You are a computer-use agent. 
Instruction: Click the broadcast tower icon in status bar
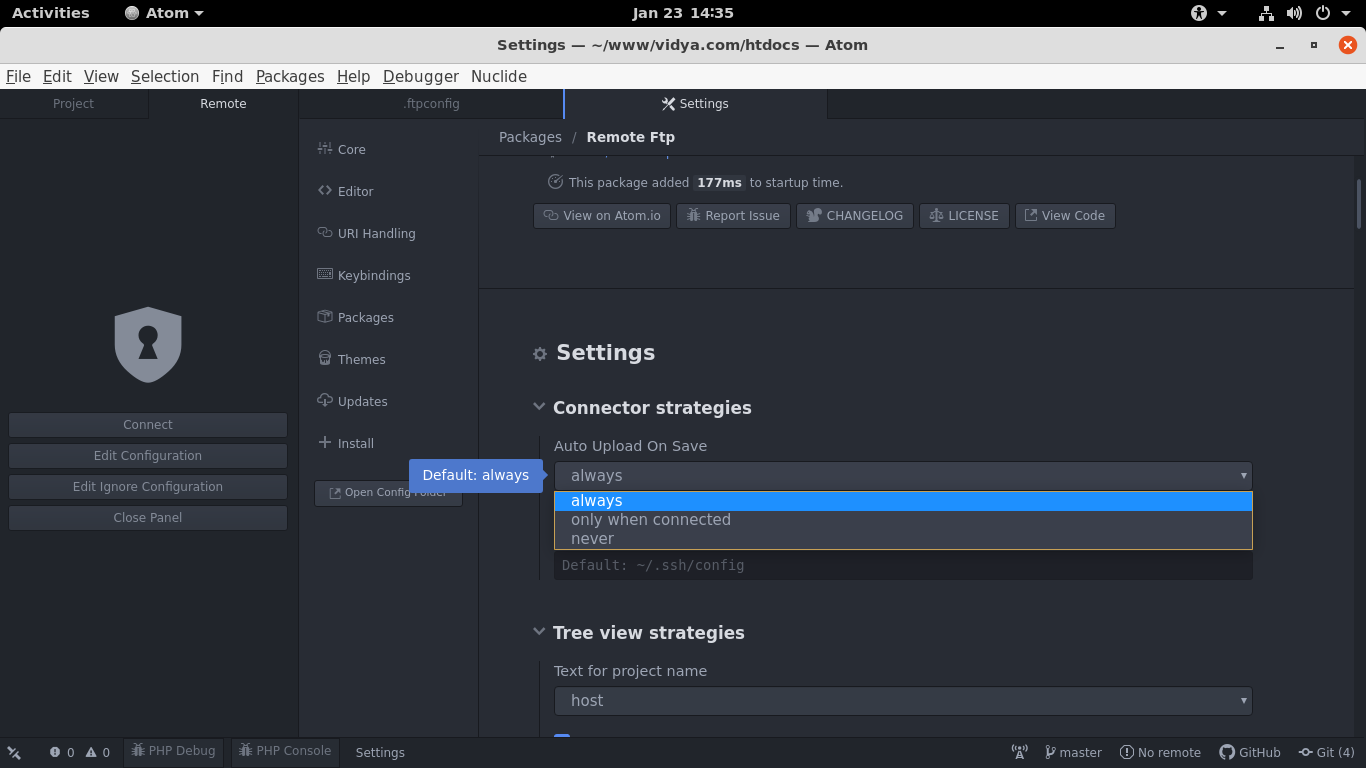(1020, 752)
